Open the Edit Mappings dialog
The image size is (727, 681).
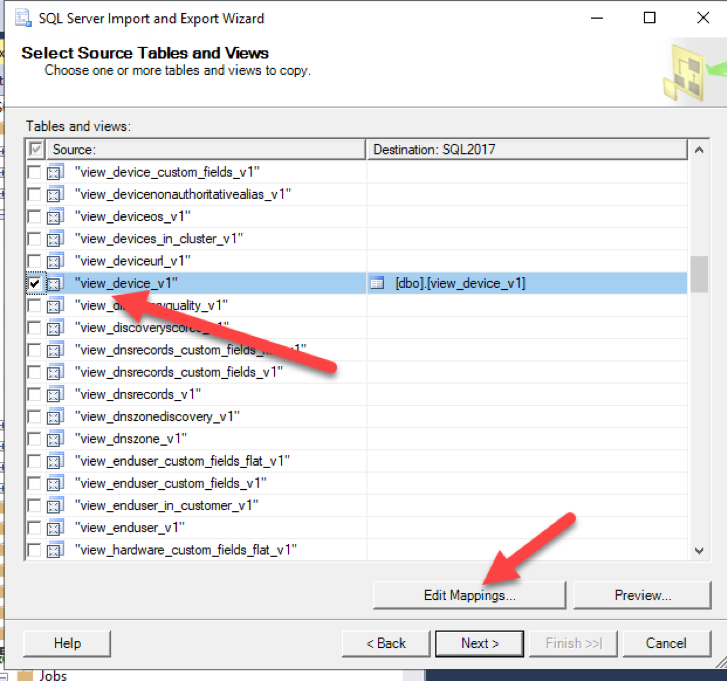[469, 594]
